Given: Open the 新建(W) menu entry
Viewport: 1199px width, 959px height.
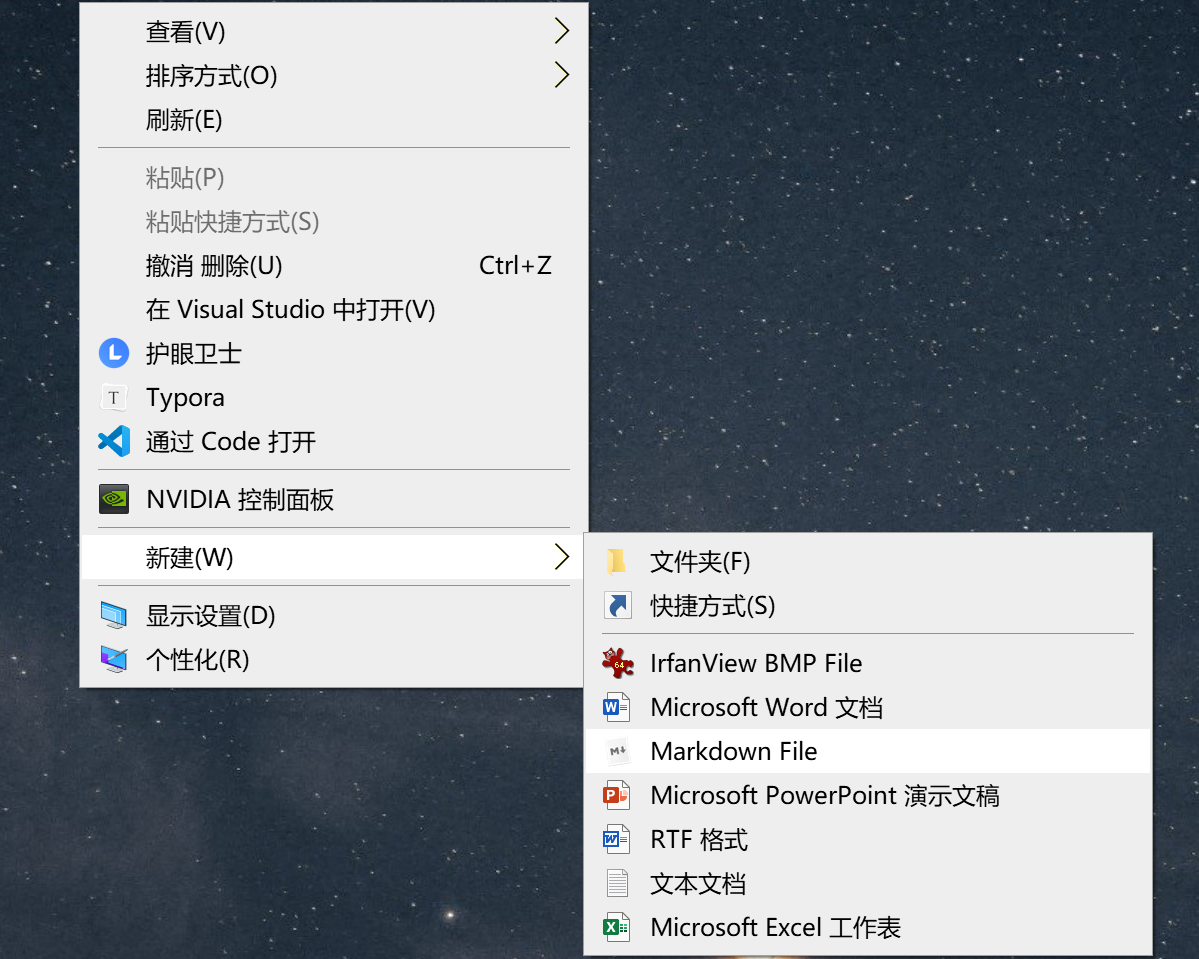Looking at the screenshot, I should [x=334, y=557].
